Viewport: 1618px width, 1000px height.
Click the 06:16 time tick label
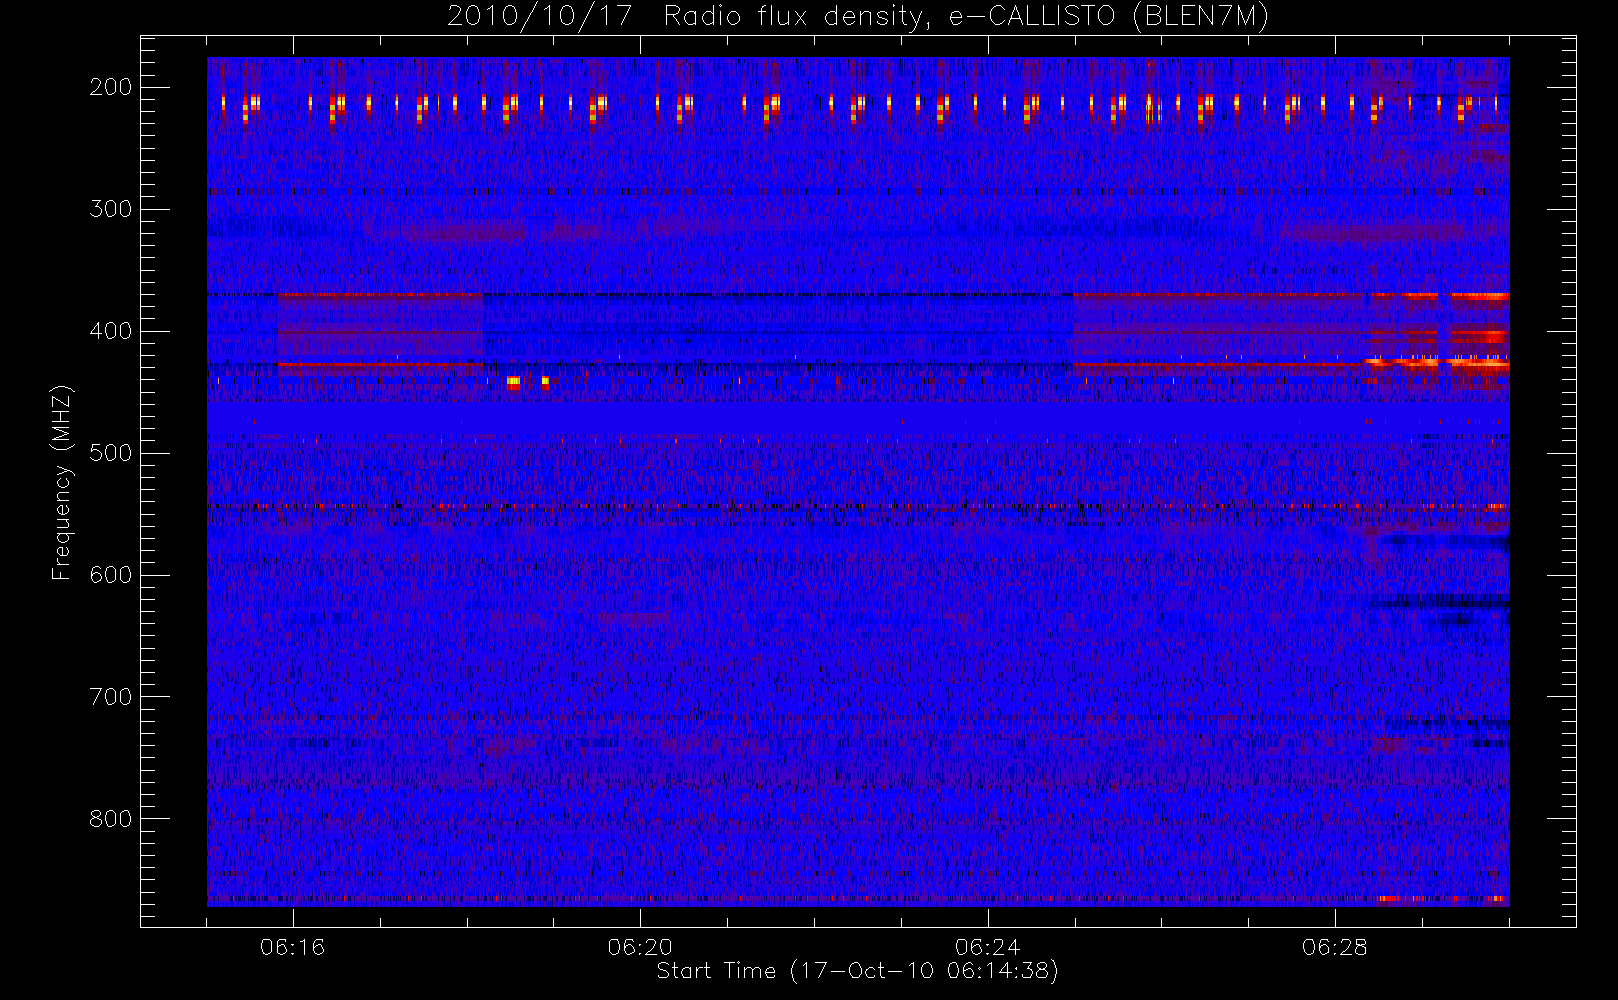point(293,947)
